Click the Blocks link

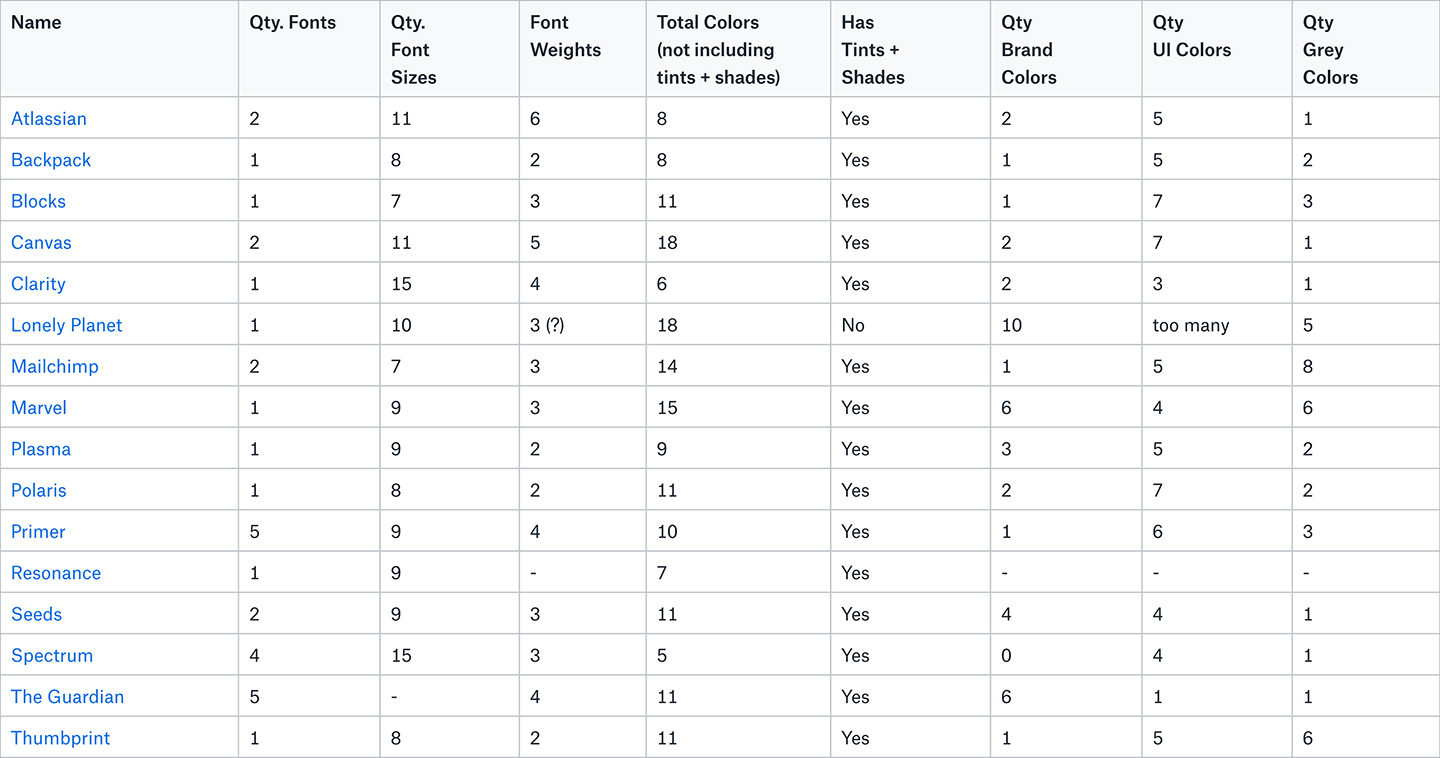[38, 201]
